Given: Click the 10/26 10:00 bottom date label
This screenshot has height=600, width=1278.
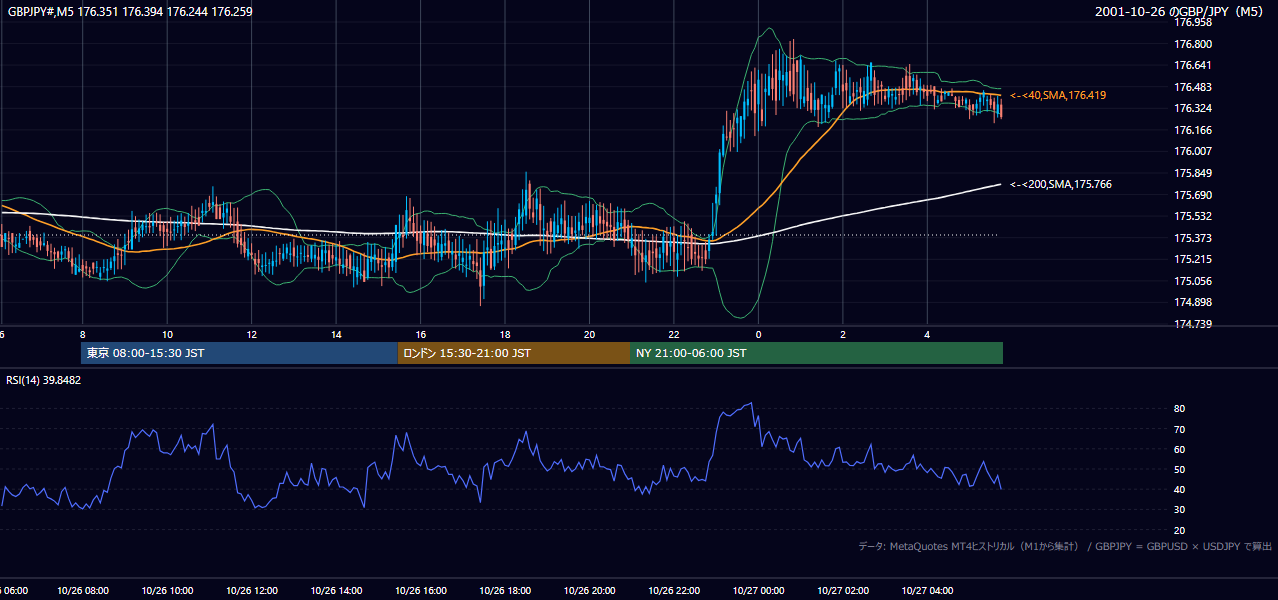Looking at the screenshot, I should click(167, 590).
